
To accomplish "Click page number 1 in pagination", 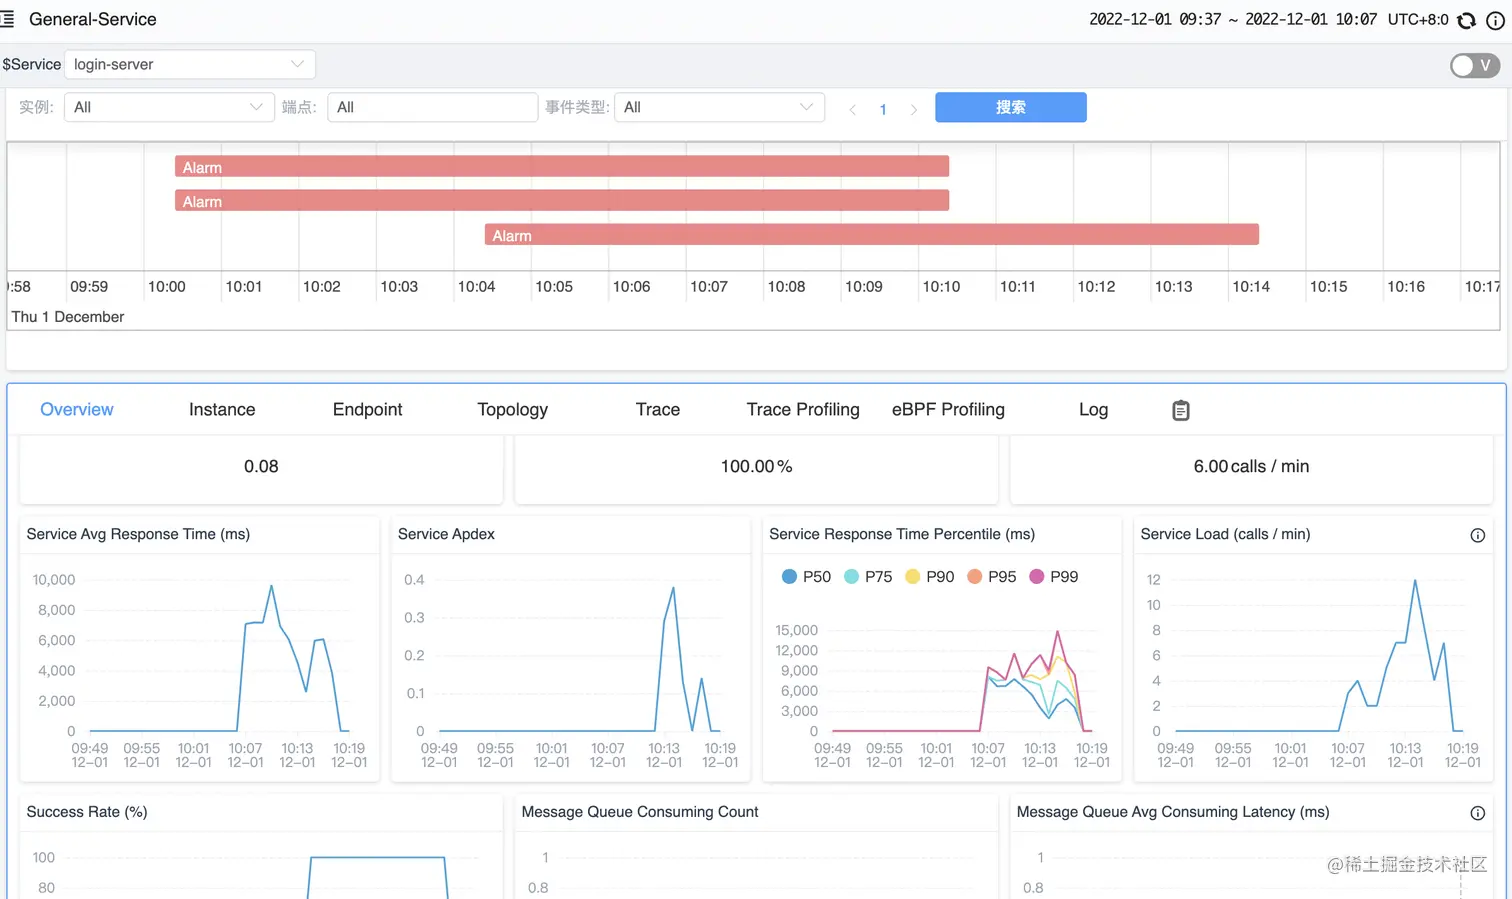I will pos(883,109).
